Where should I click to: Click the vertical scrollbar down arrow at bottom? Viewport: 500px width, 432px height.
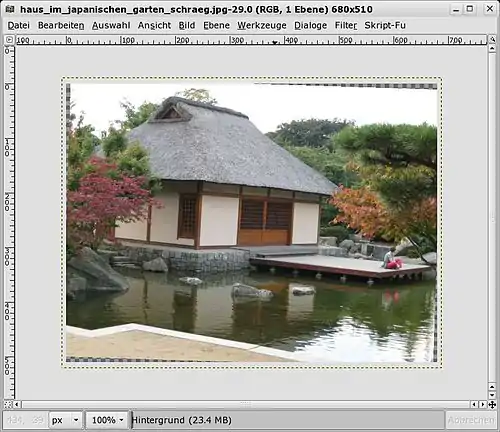492,395
